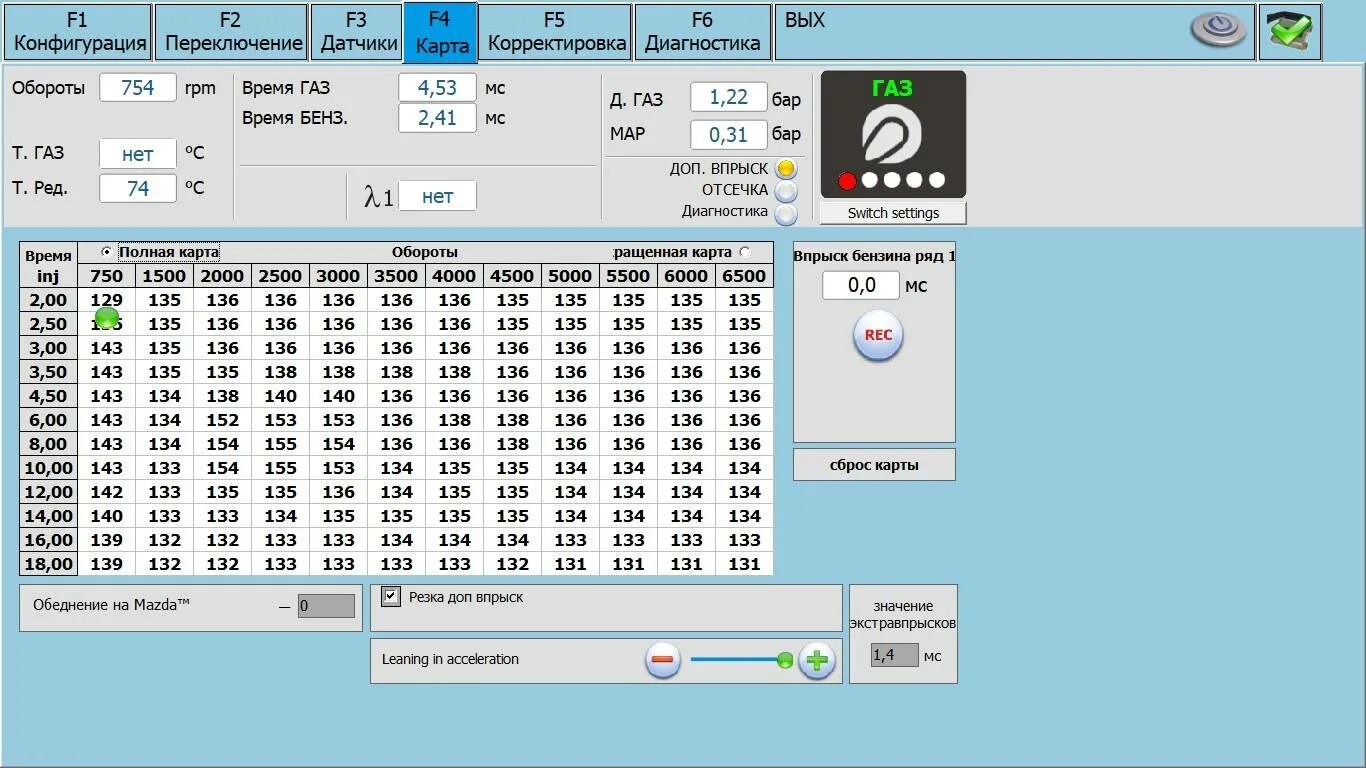
Task: Click the сброс карты button
Action: pyautogui.click(x=874, y=465)
